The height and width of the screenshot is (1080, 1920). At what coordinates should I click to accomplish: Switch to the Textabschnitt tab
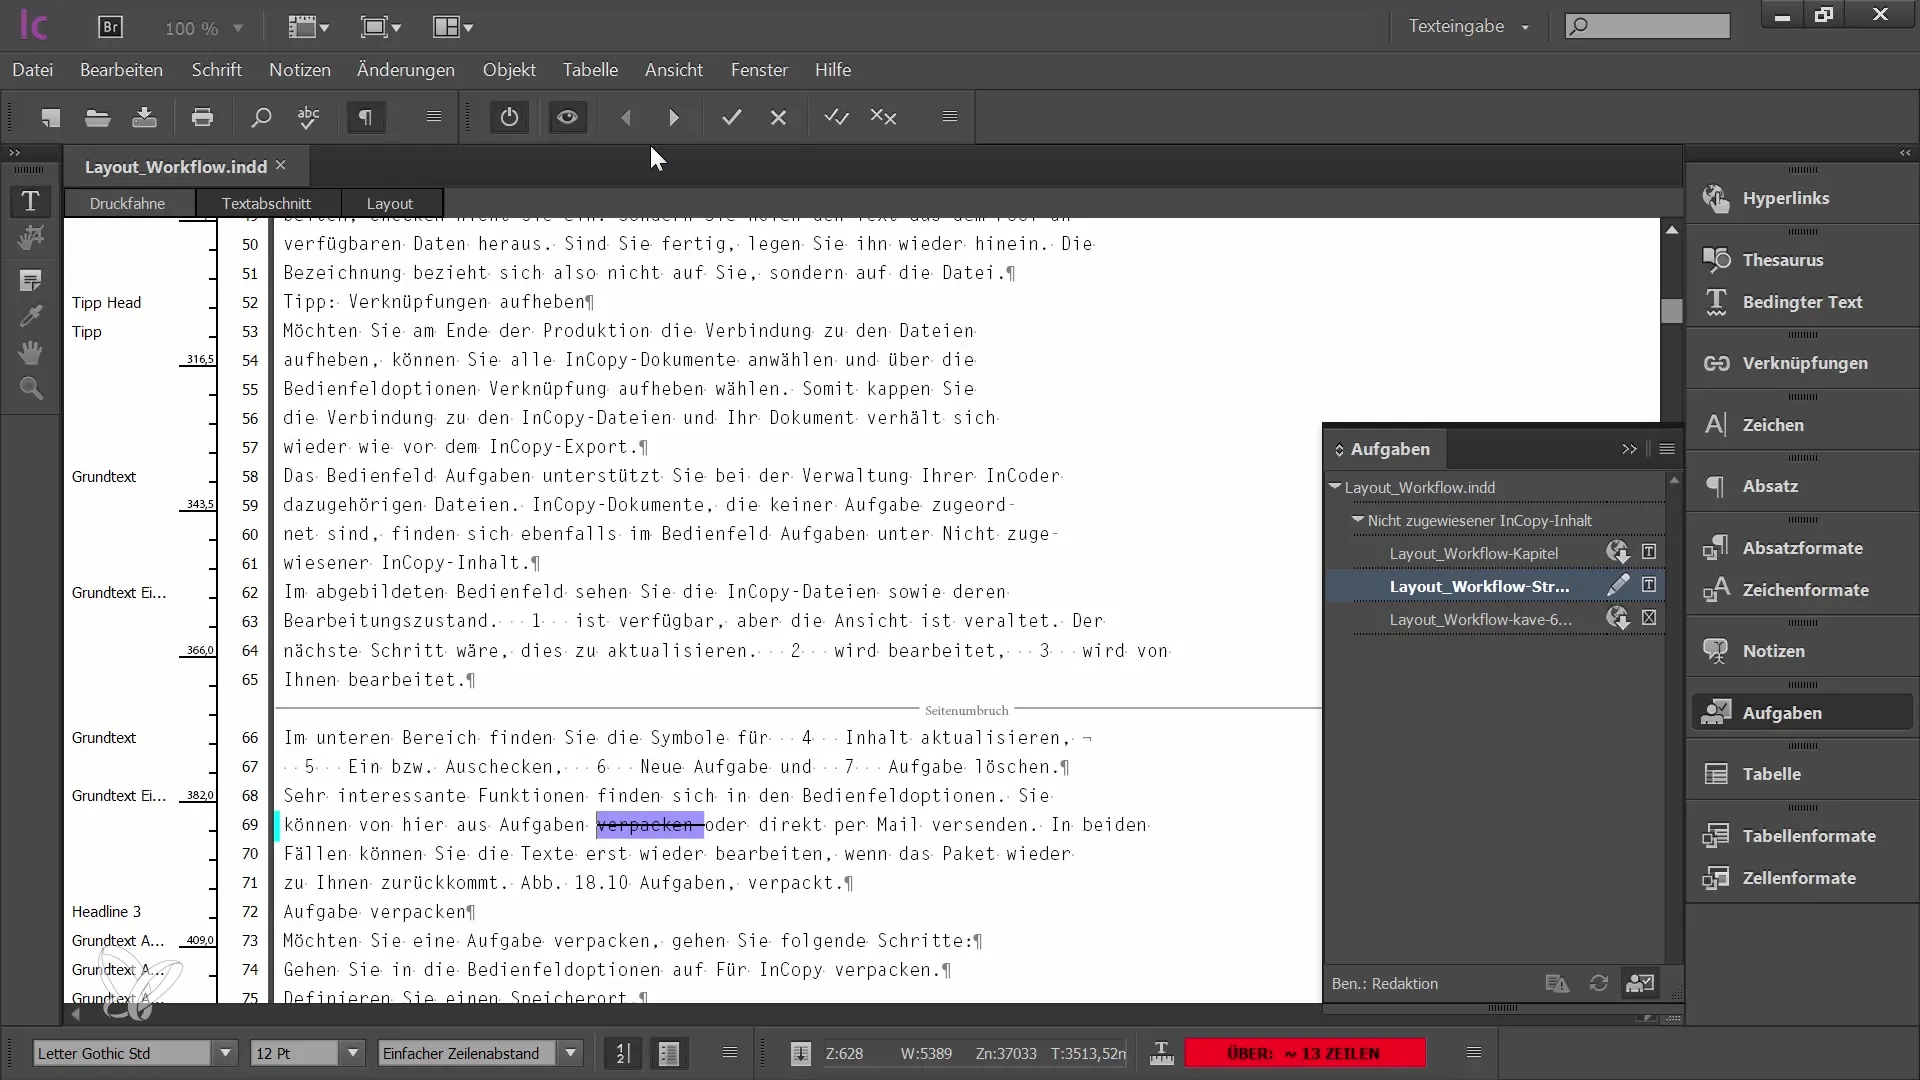(266, 203)
